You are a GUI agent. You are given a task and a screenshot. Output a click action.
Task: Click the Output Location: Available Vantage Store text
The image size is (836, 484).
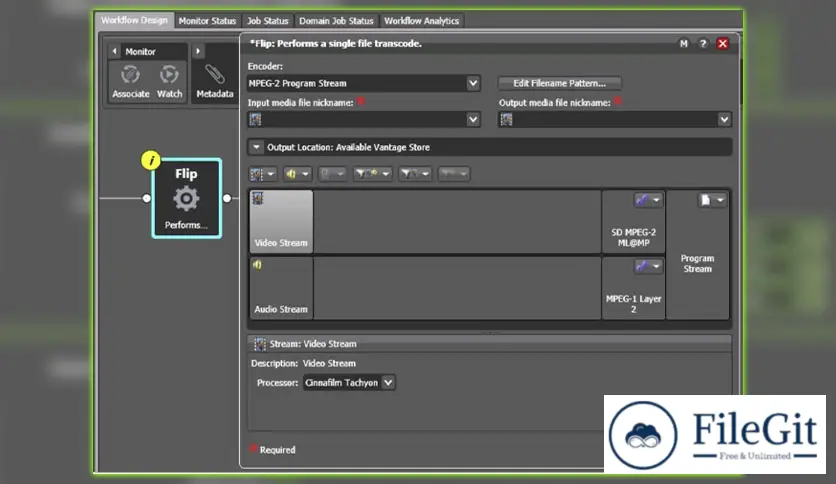tap(348, 147)
